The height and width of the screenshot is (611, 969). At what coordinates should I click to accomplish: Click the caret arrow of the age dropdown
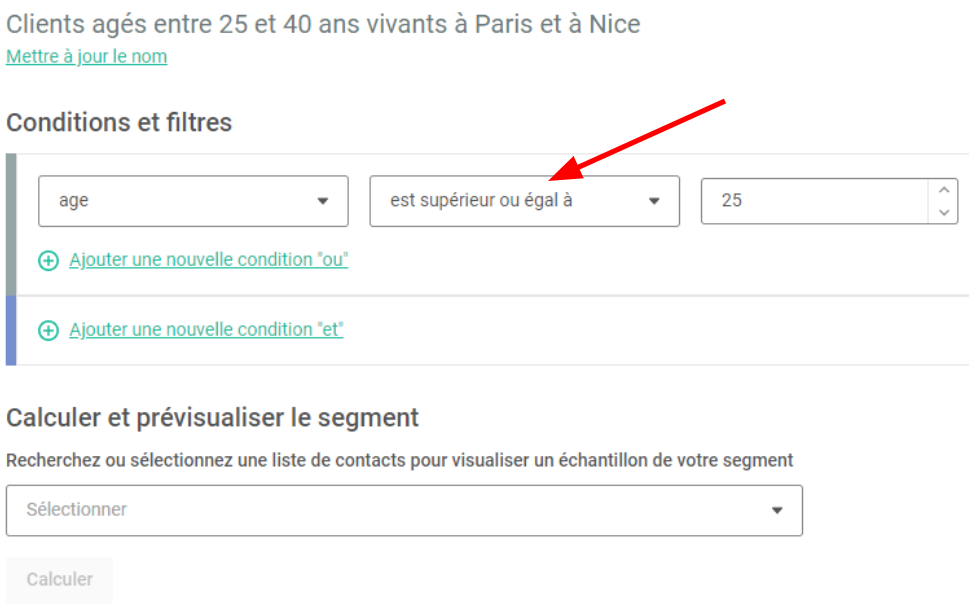click(323, 201)
